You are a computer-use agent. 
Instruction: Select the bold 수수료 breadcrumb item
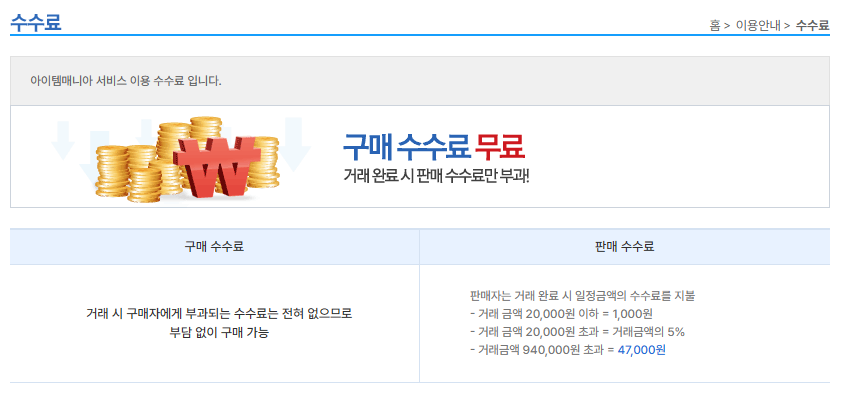pos(813,25)
